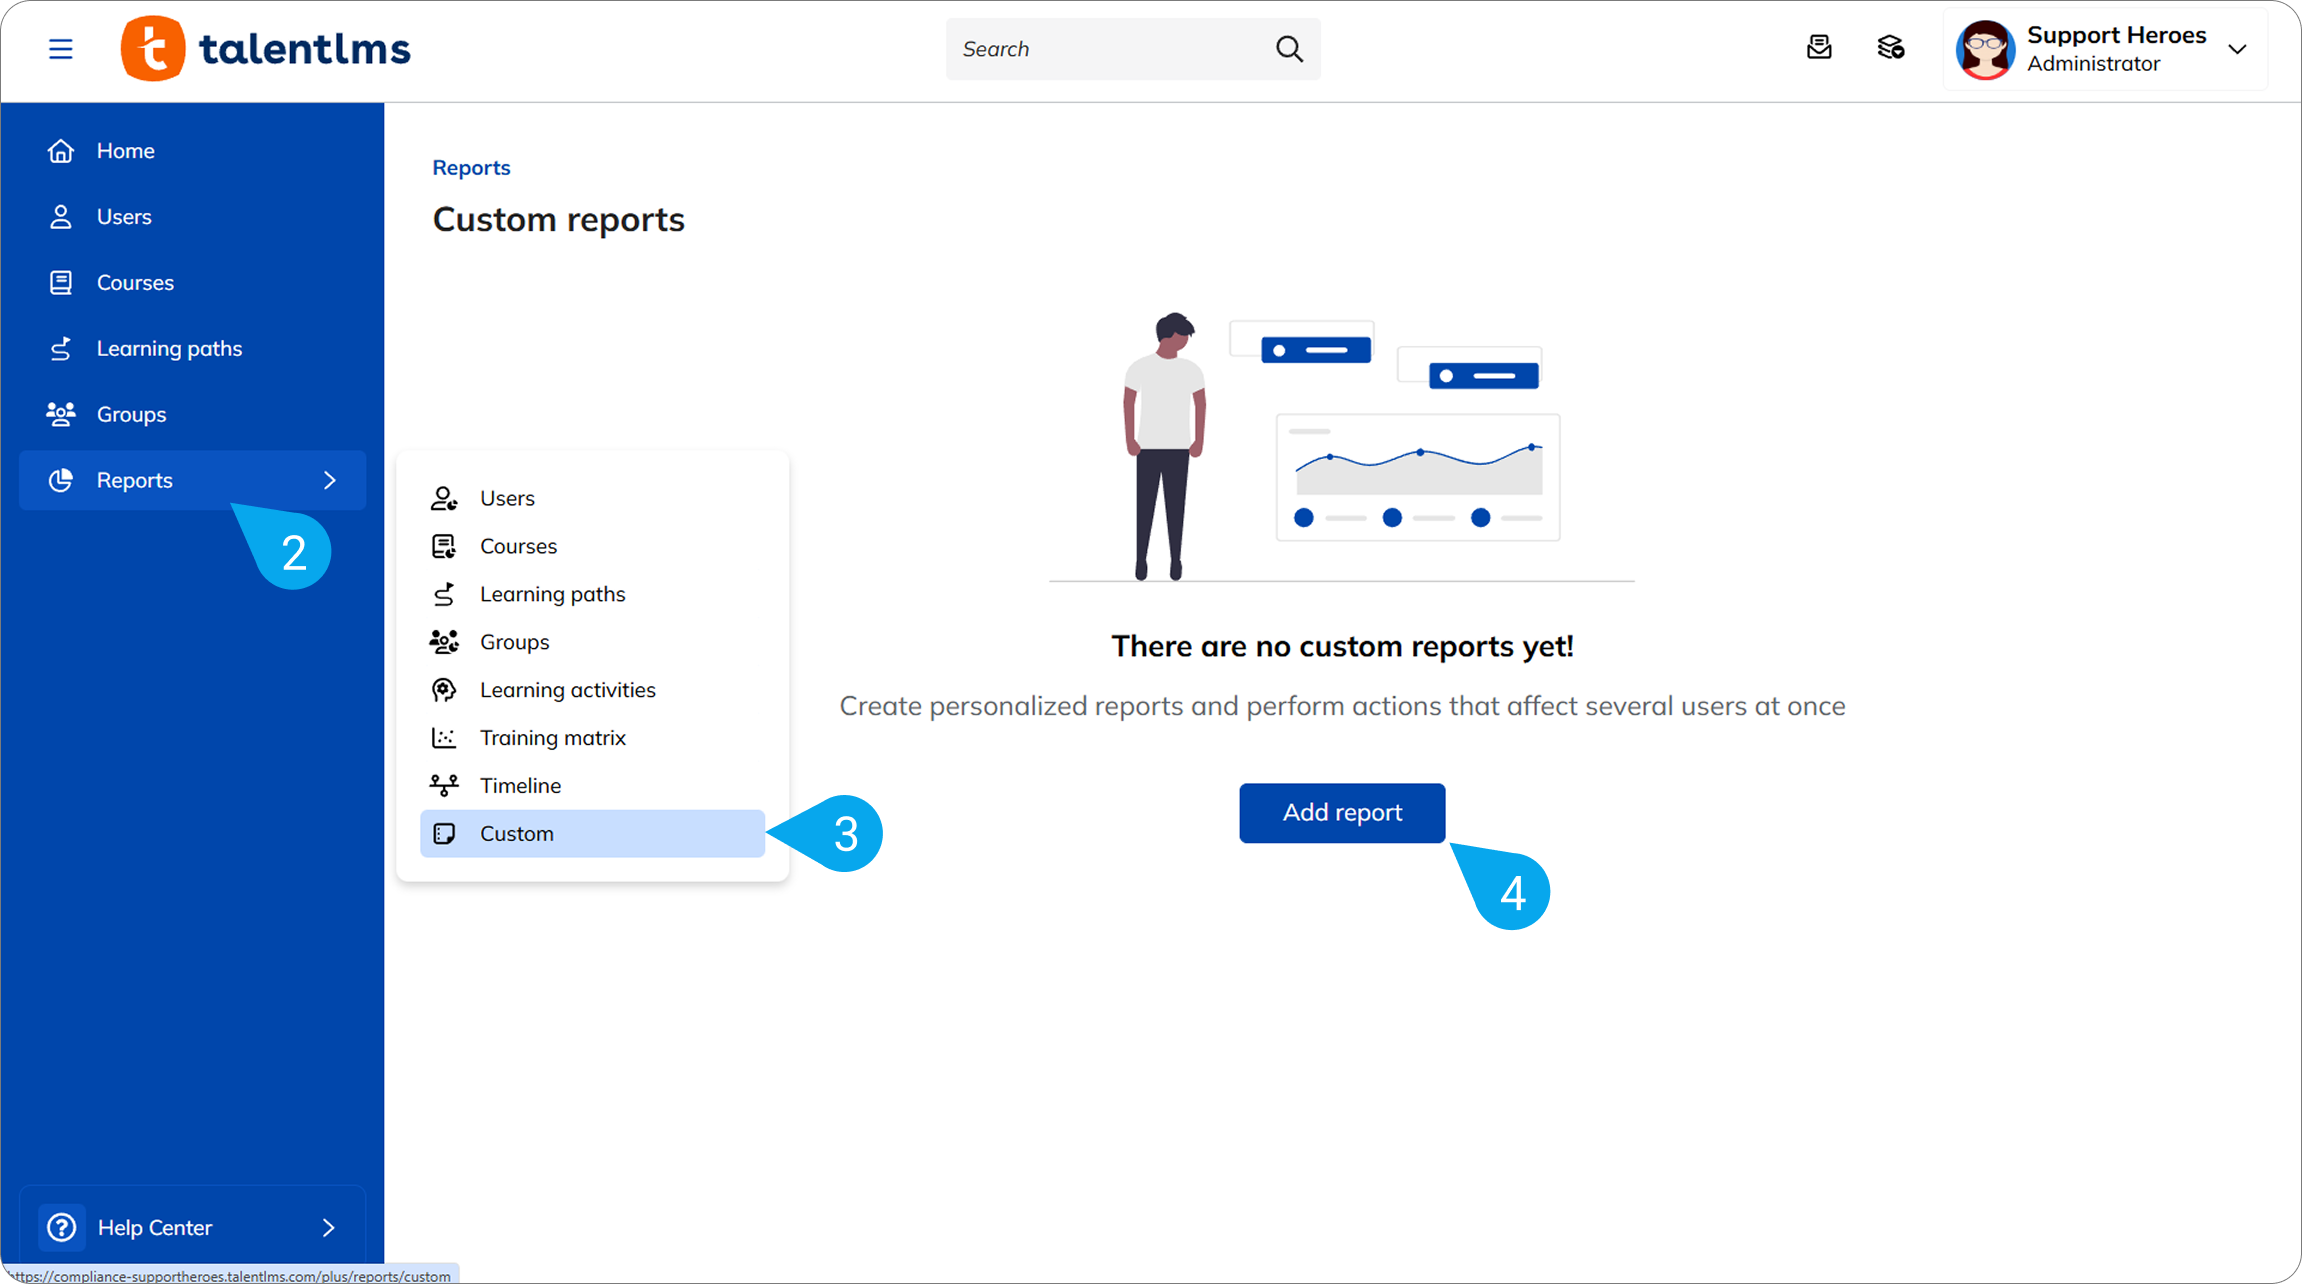Open the layered stack icon in header
This screenshot has height=1284, width=2302.
coord(1890,48)
